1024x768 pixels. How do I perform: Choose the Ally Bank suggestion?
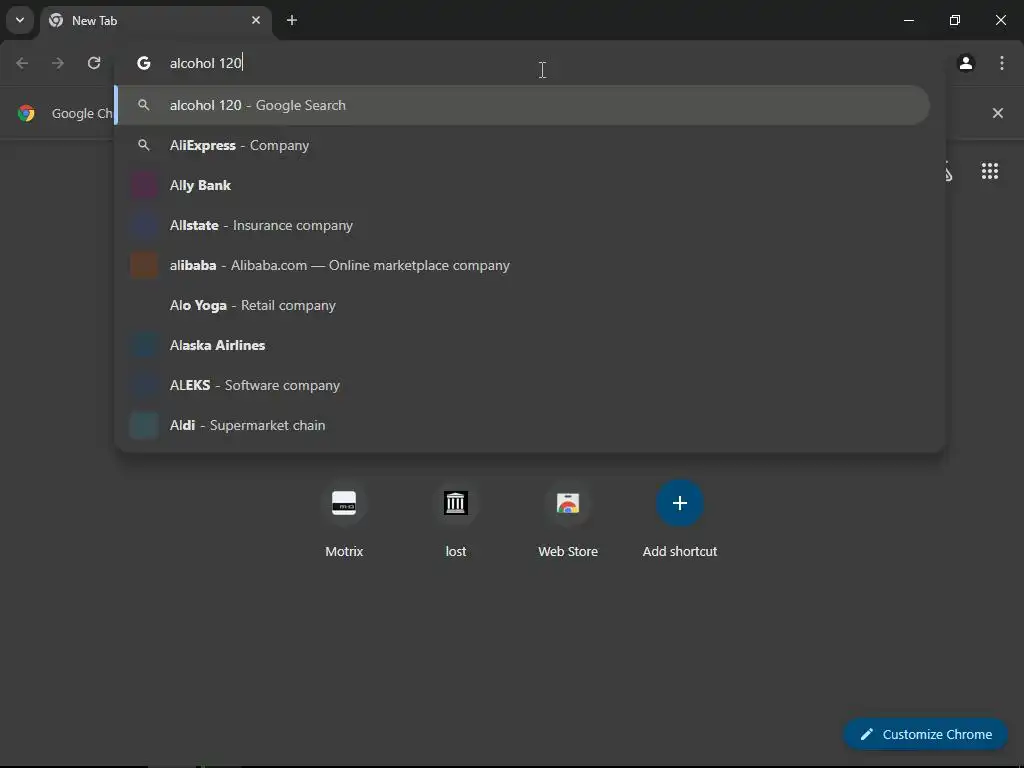click(522, 185)
